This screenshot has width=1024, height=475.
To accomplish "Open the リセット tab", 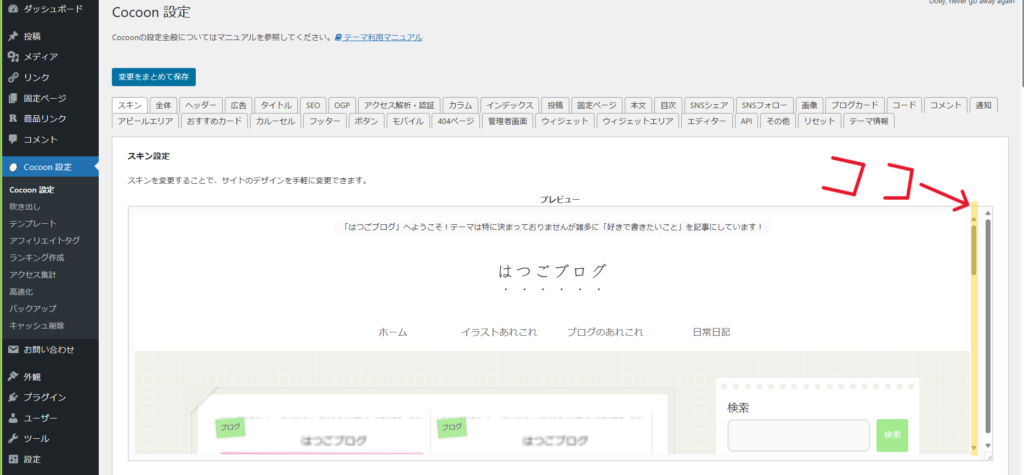I will click(x=820, y=121).
